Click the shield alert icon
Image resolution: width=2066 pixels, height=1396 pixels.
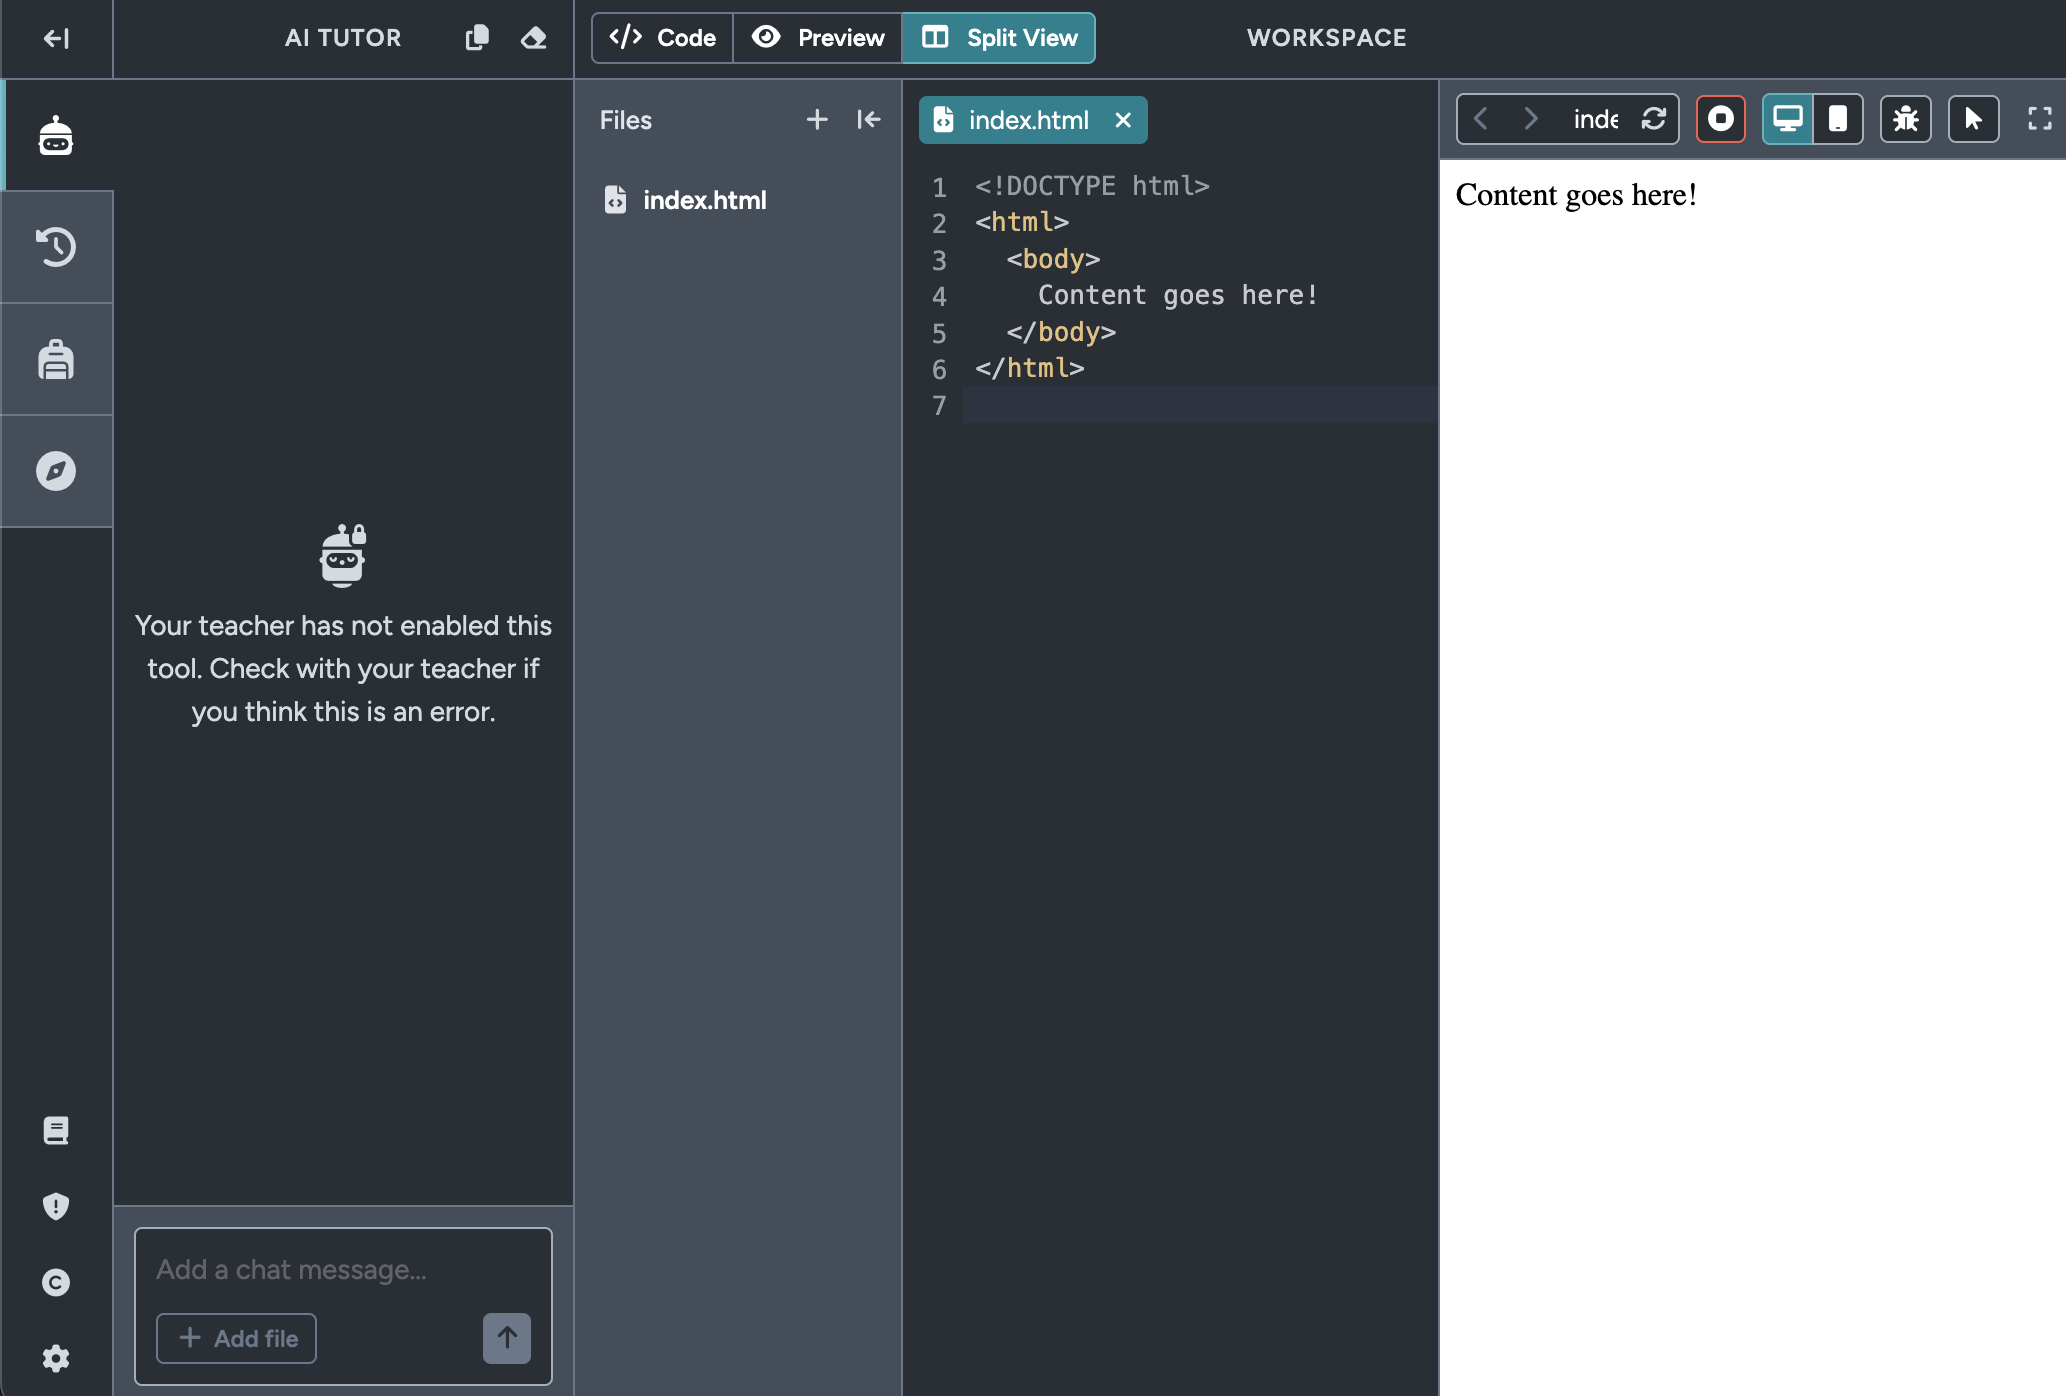56,1206
